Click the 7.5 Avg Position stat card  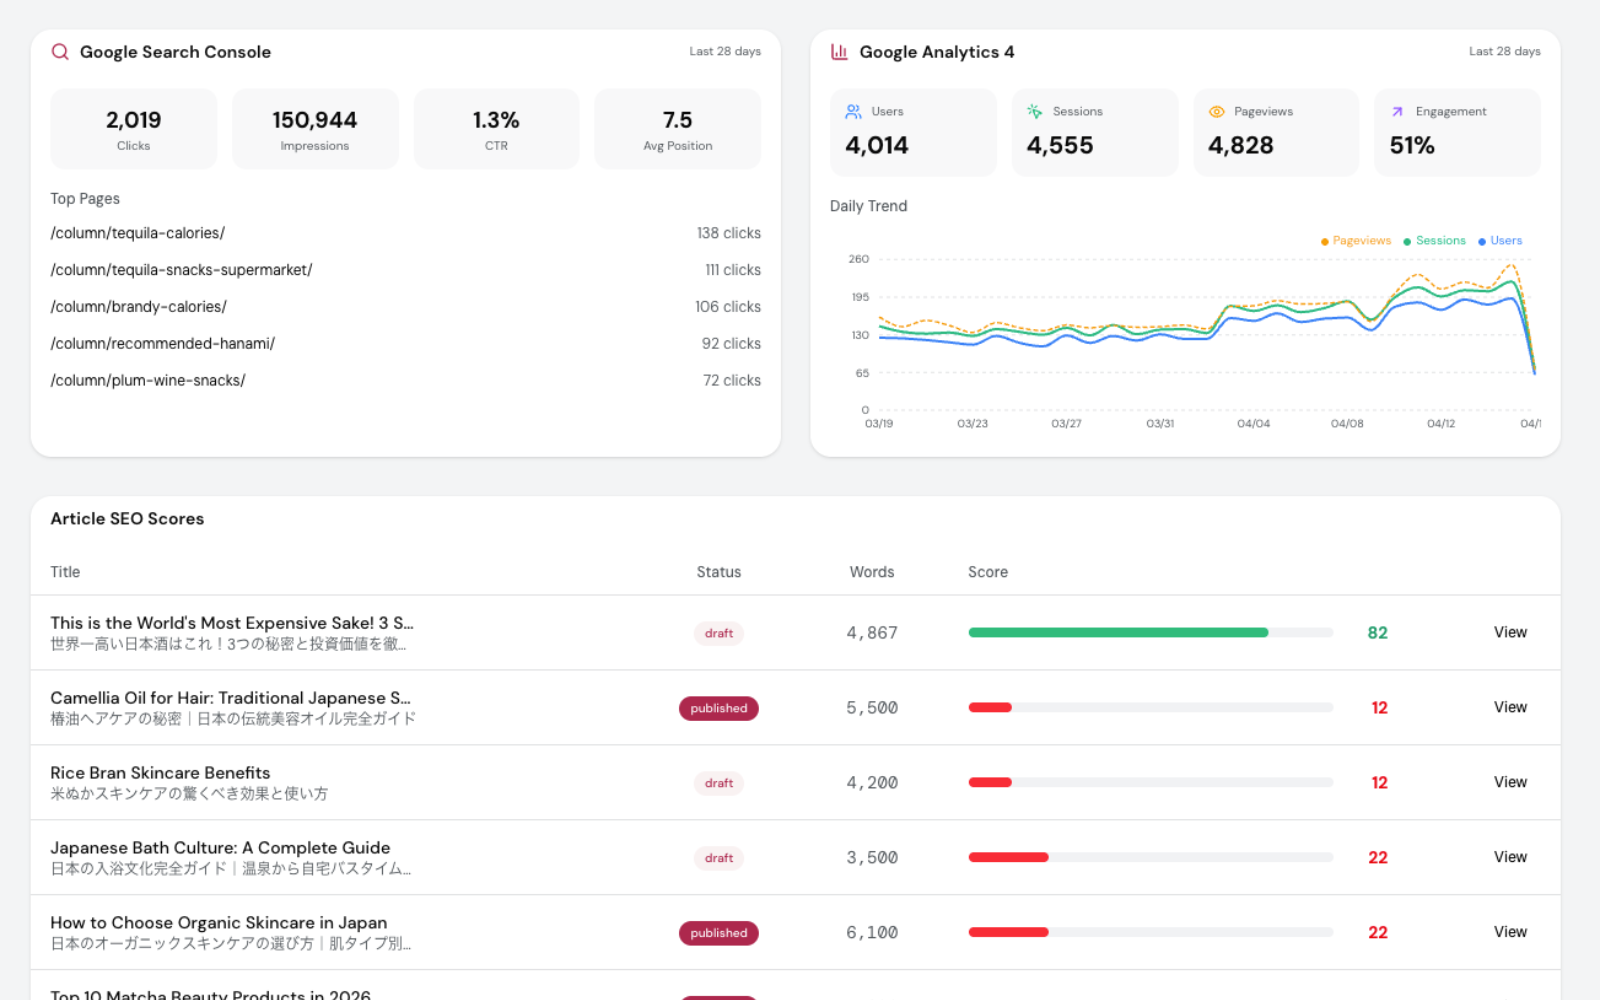(x=678, y=129)
